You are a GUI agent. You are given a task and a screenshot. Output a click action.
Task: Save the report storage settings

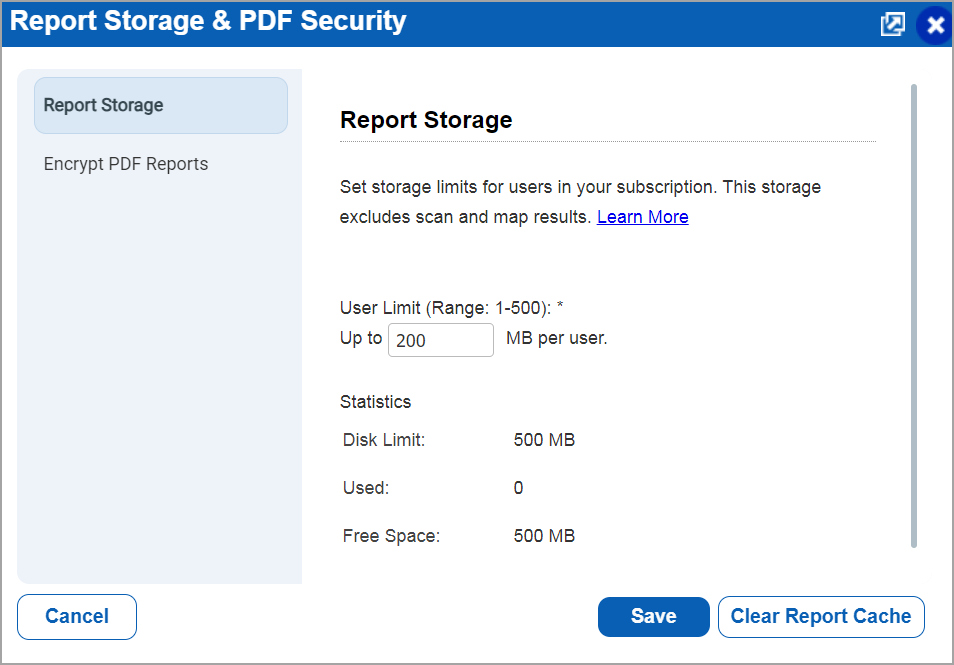(653, 617)
